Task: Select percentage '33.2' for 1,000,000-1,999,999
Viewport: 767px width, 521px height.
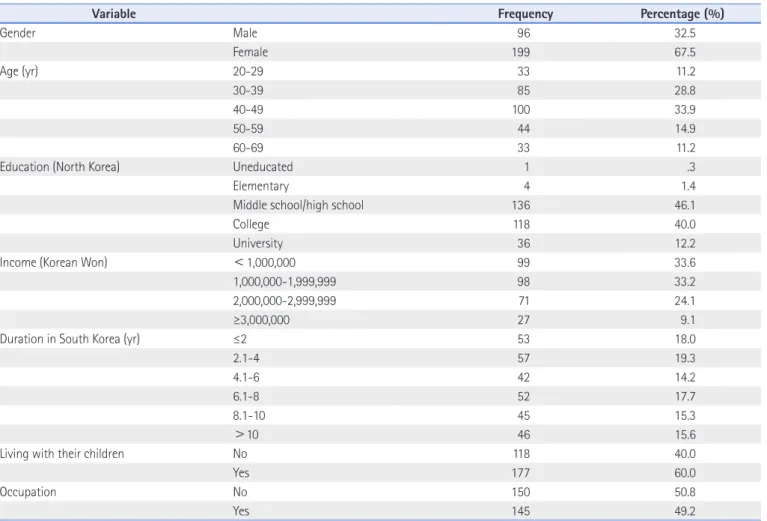Action: (x=685, y=282)
